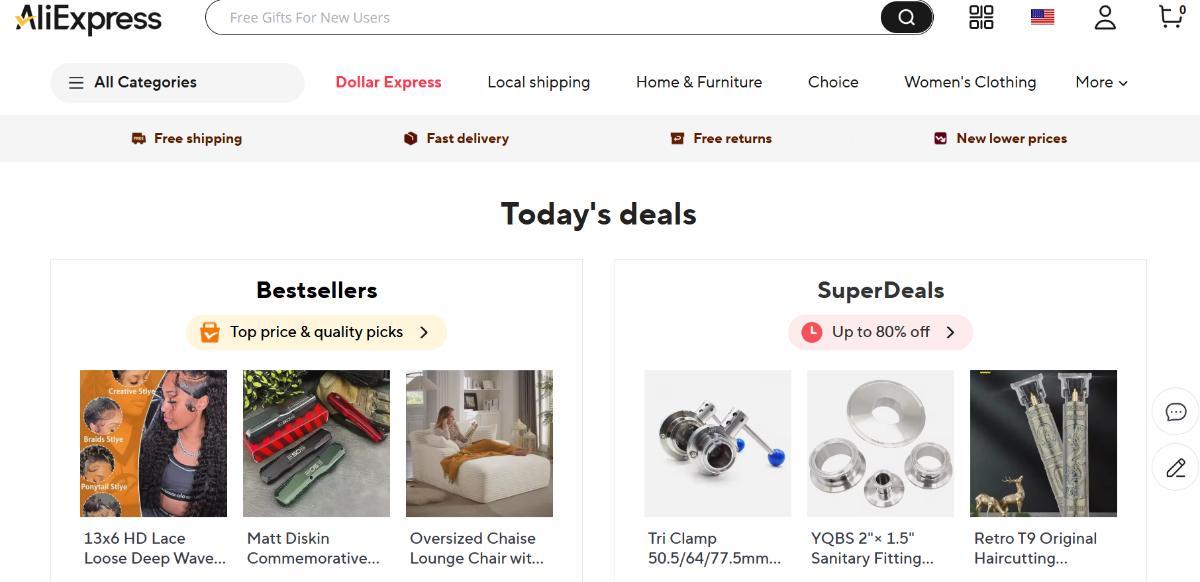Click the Local shipping link
Screen dimensions: 1200x582
pos(538,82)
